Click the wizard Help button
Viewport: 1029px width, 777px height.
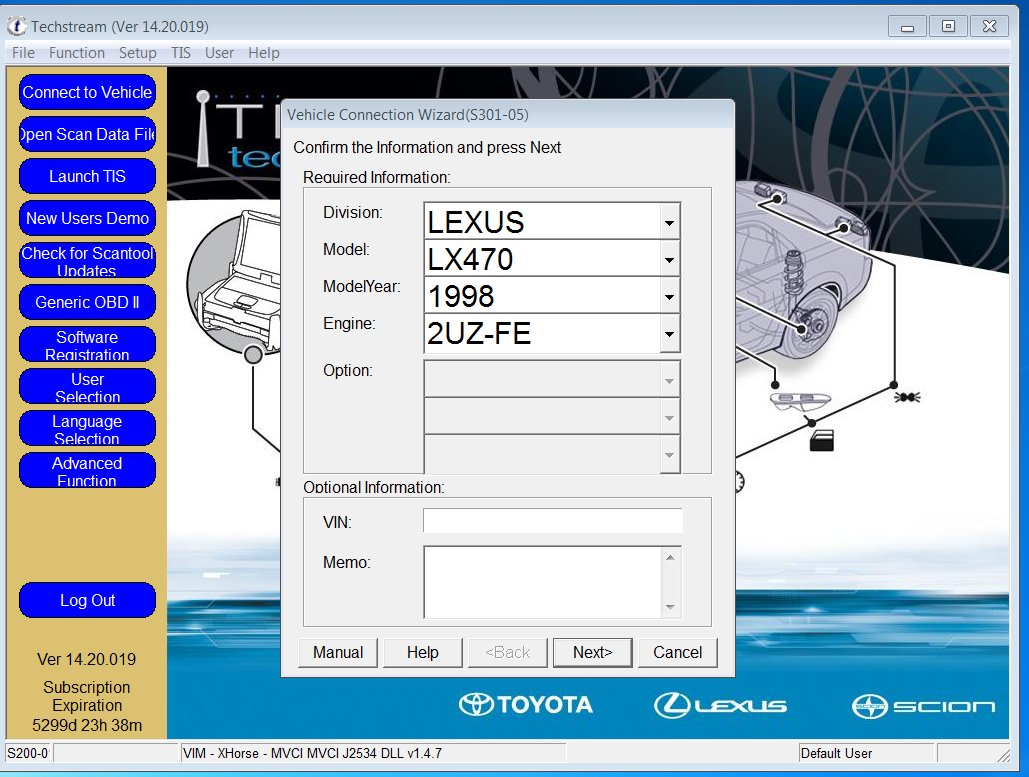tap(423, 652)
